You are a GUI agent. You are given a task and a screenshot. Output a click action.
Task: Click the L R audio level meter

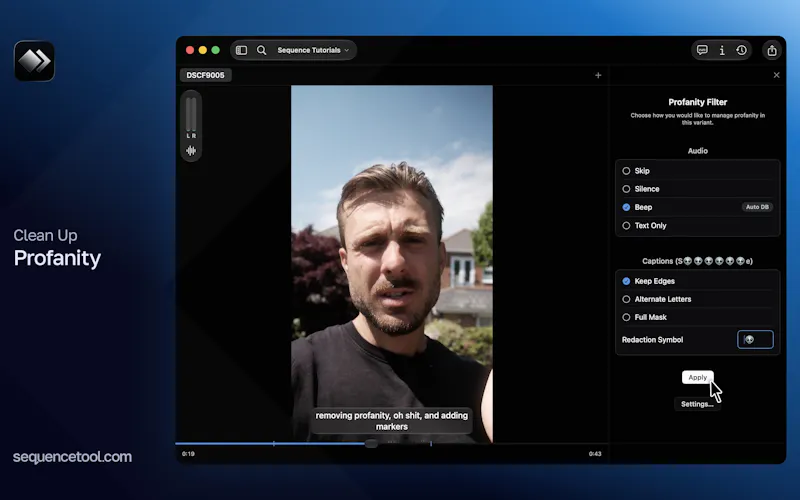tap(191, 117)
